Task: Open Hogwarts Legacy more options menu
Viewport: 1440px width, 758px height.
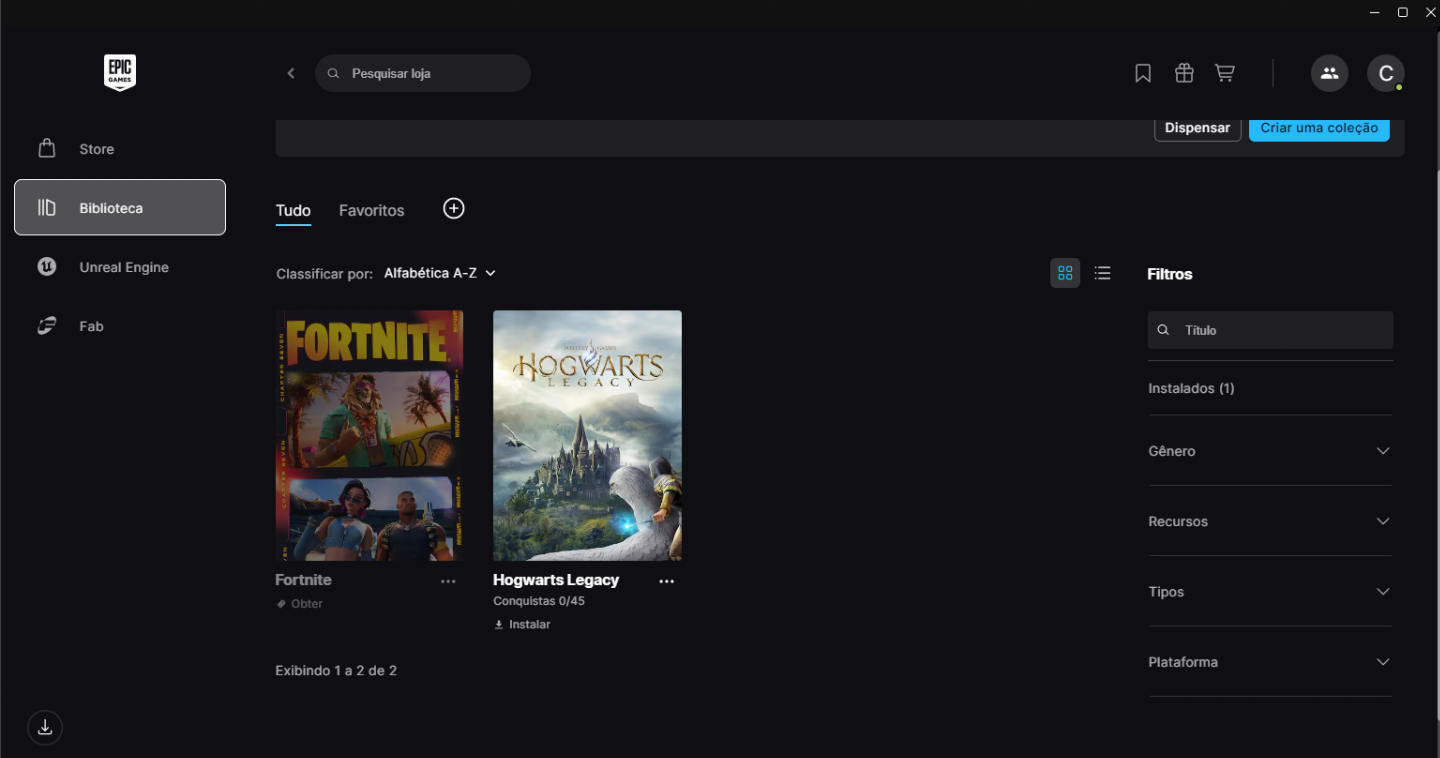Action: 667,581
